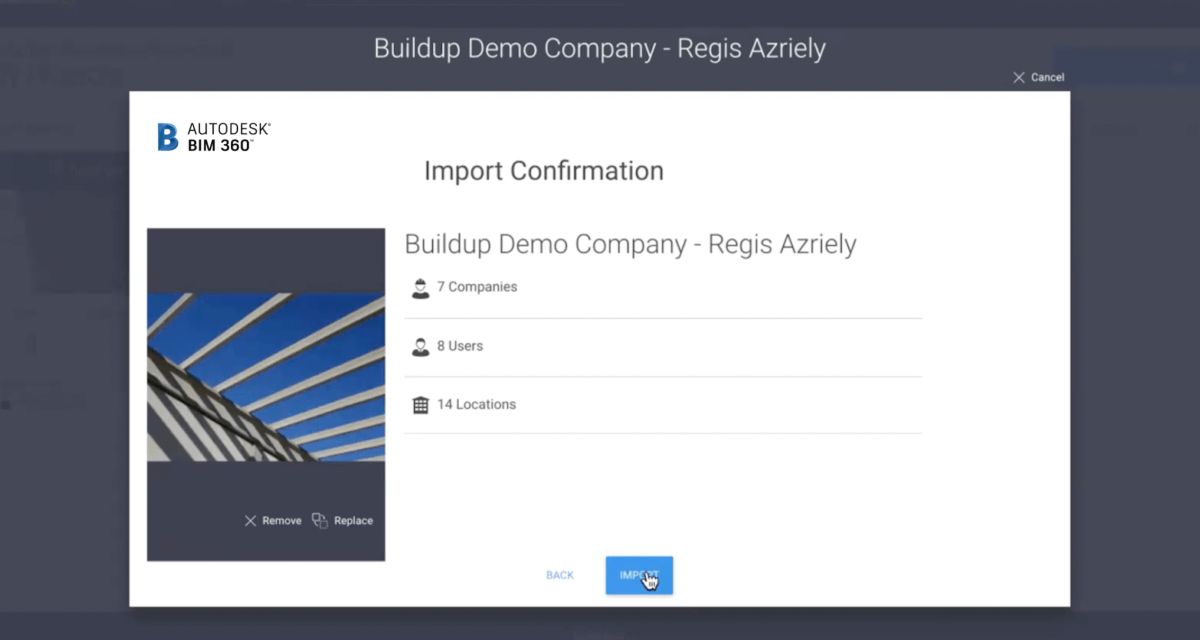Replace the project cover image

pyautogui.click(x=342, y=520)
